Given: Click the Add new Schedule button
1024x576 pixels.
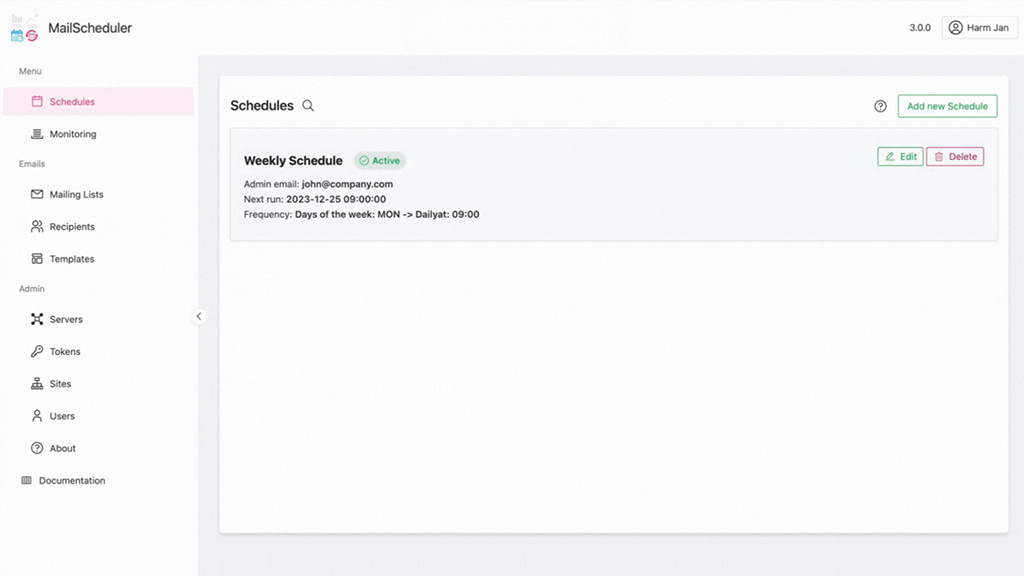Looking at the screenshot, I should tap(947, 106).
